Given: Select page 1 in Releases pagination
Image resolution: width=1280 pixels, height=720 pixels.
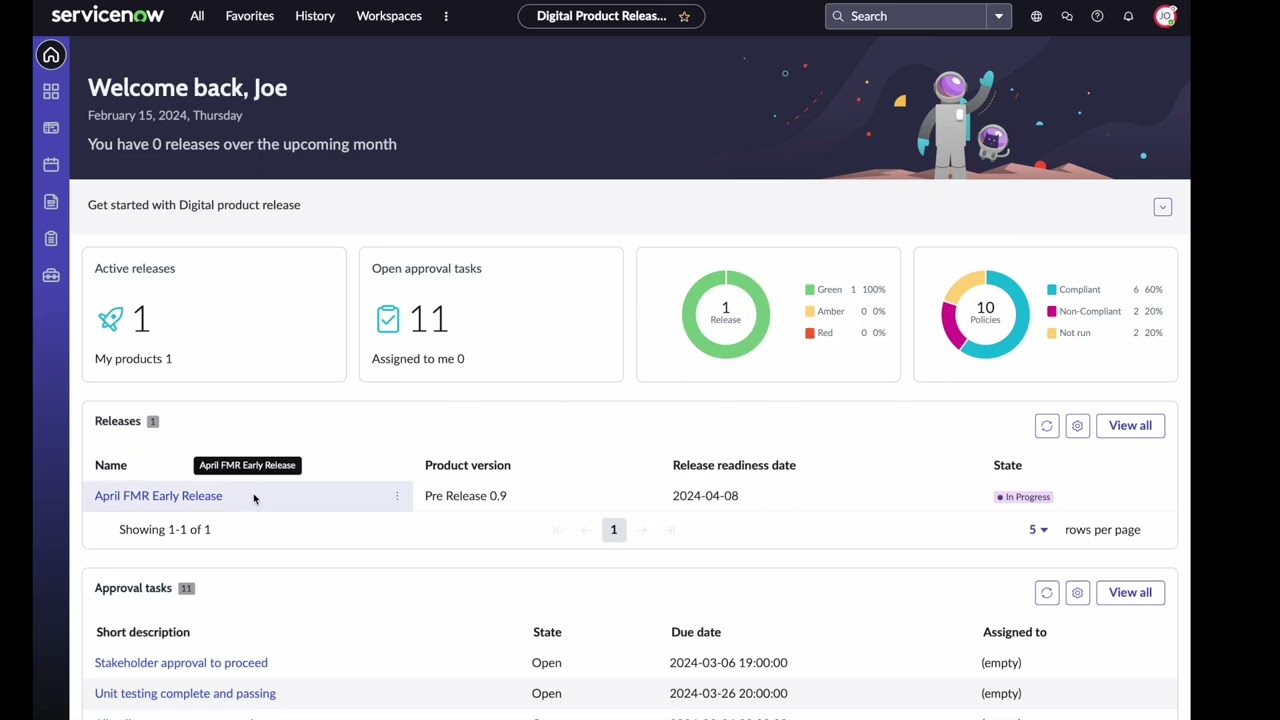Looking at the screenshot, I should pyautogui.click(x=614, y=530).
